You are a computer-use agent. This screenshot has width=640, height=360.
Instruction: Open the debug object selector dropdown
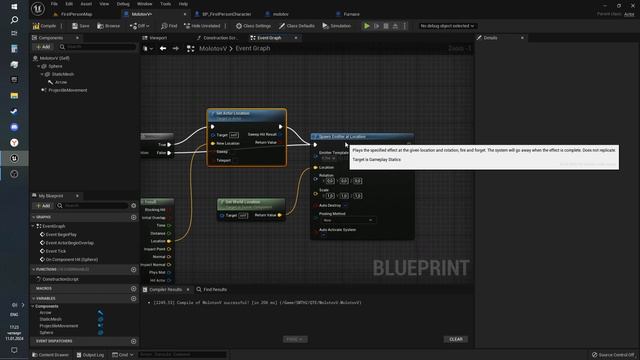(447, 26)
